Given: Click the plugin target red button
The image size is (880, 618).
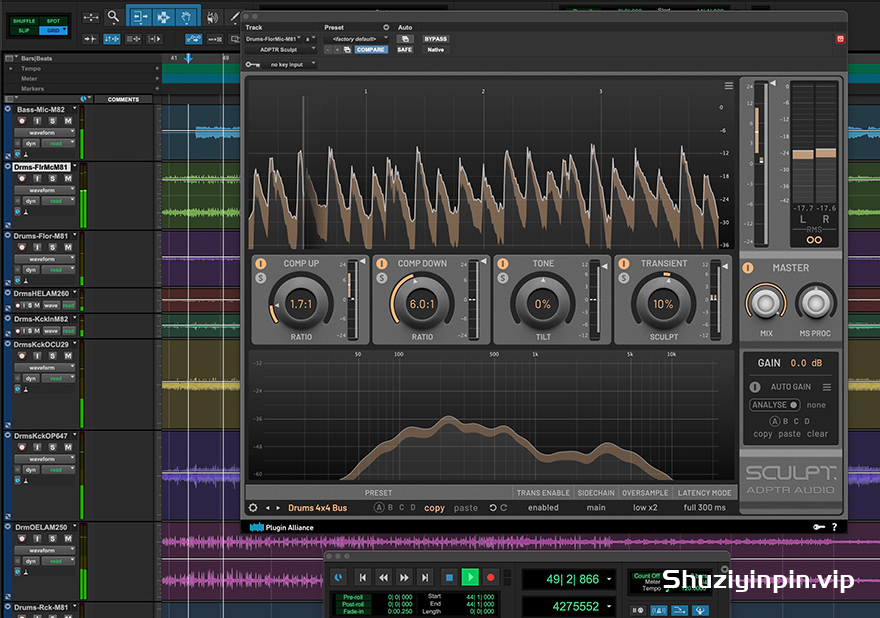Looking at the screenshot, I should pos(840,39).
